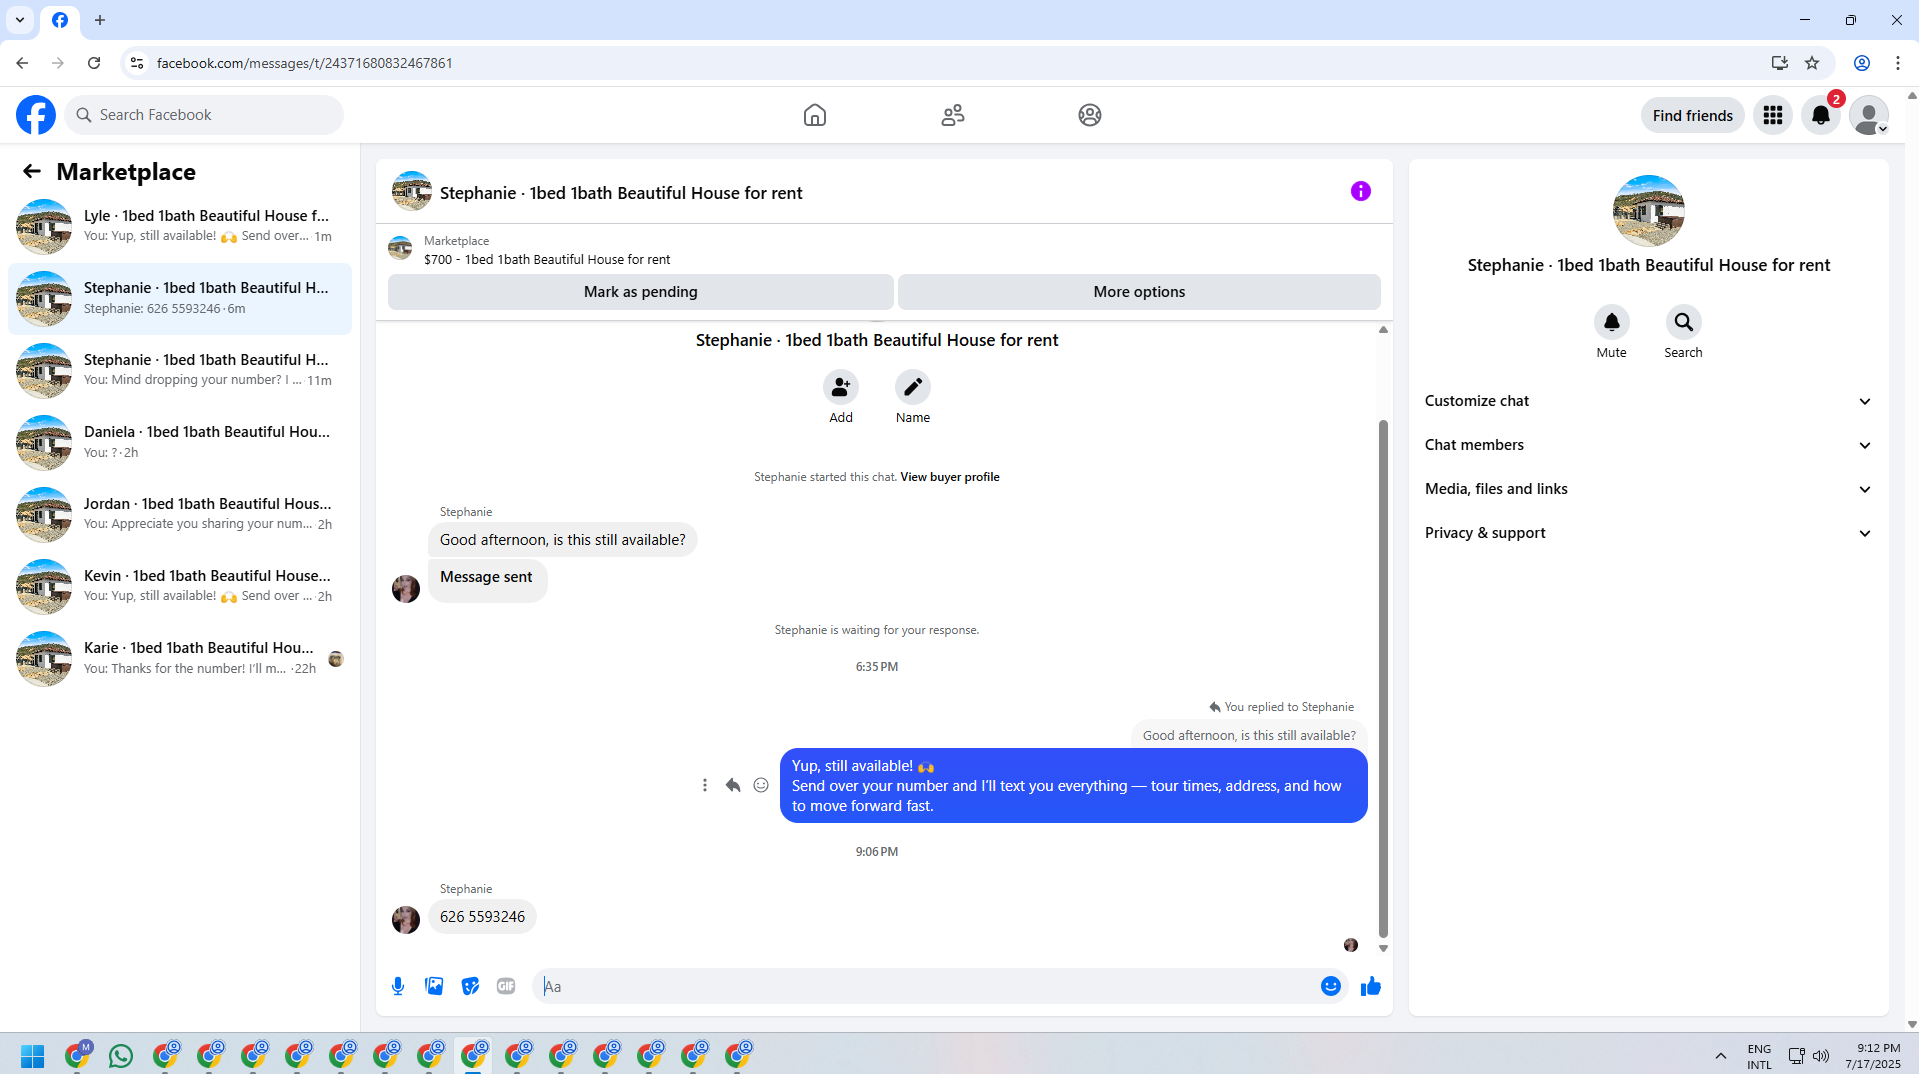Open the notifications bell icon
Viewport: 1919px width, 1074px height.
pos(1821,115)
